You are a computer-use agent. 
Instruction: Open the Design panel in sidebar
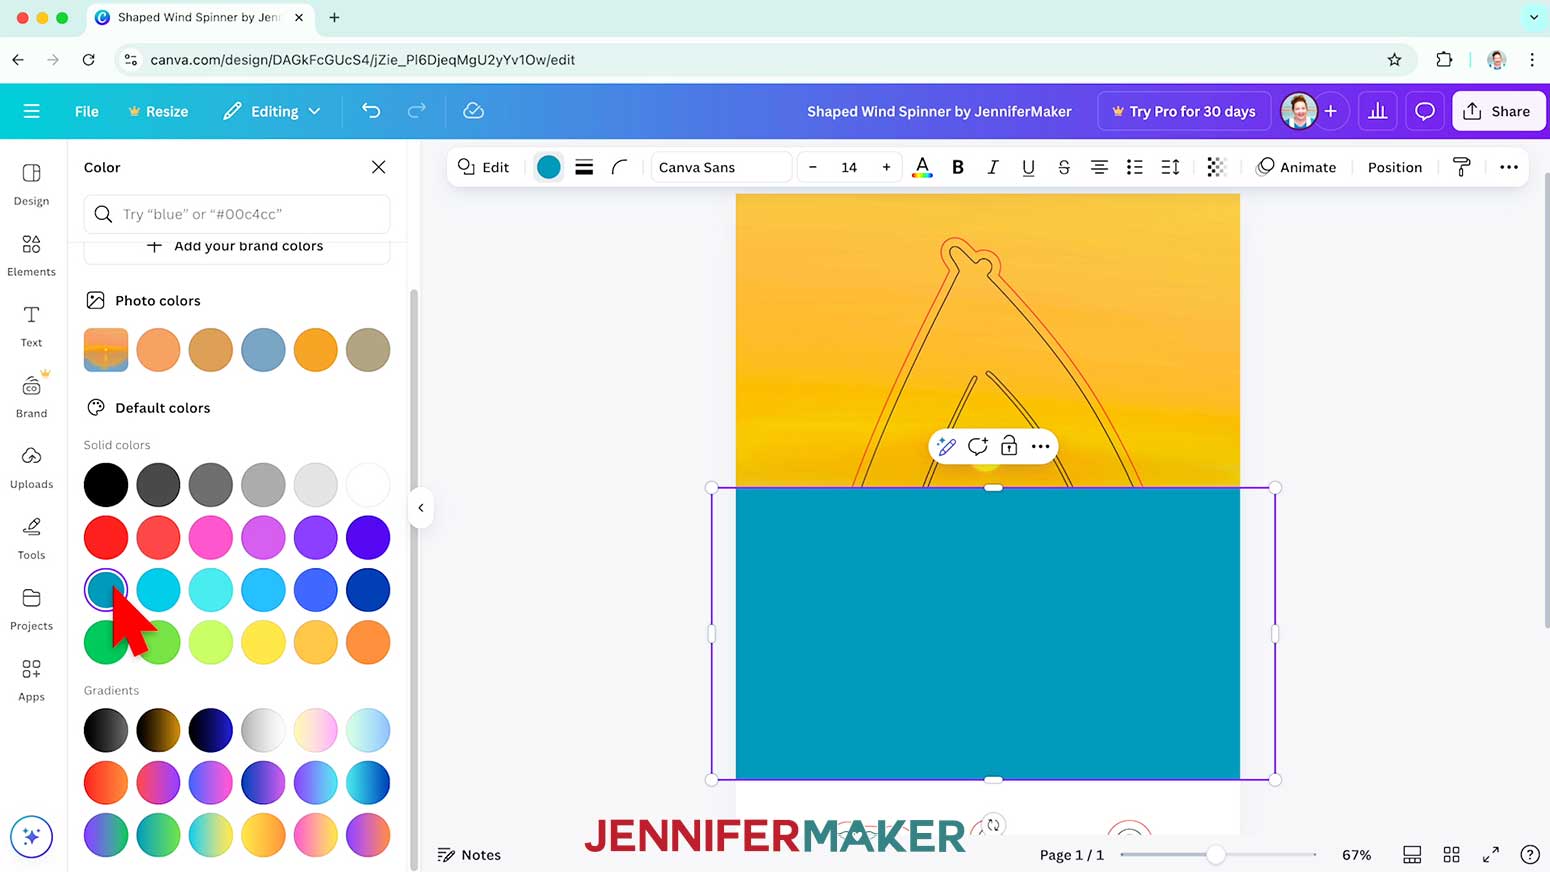tap(31, 185)
